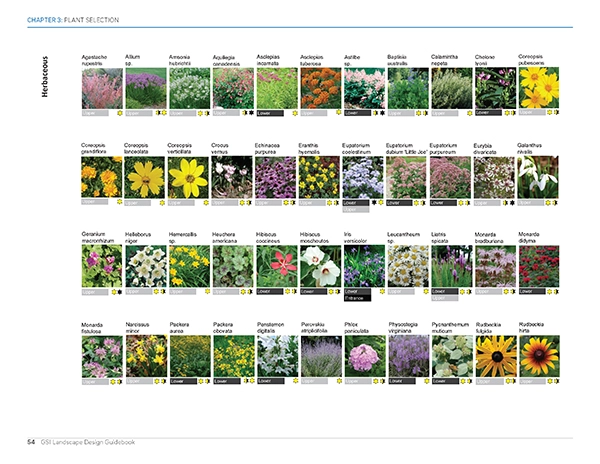Open the Monarda didyma red flower photo
Viewport: 600px width, 464px height.
coord(537,266)
